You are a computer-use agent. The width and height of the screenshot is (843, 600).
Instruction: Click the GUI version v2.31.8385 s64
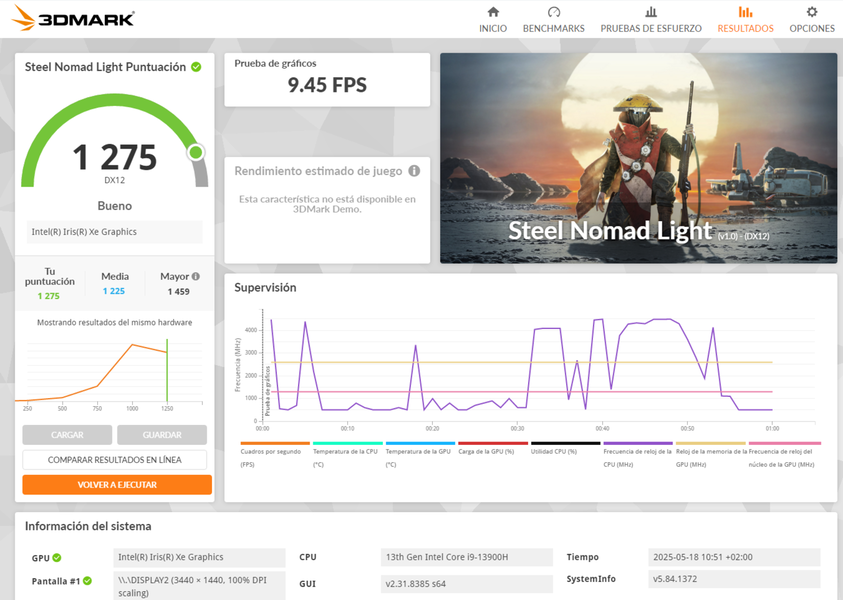[467, 583]
